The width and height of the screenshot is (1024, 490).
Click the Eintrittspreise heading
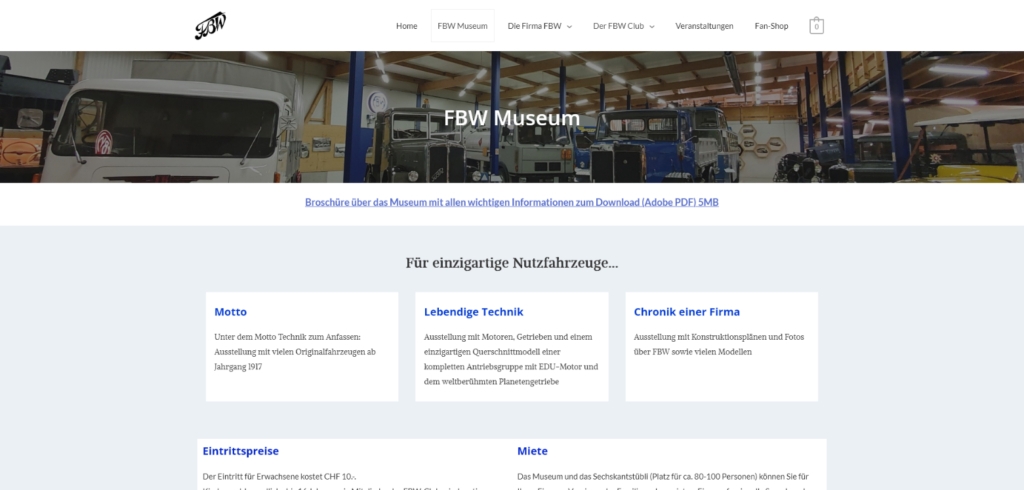point(240,451)
